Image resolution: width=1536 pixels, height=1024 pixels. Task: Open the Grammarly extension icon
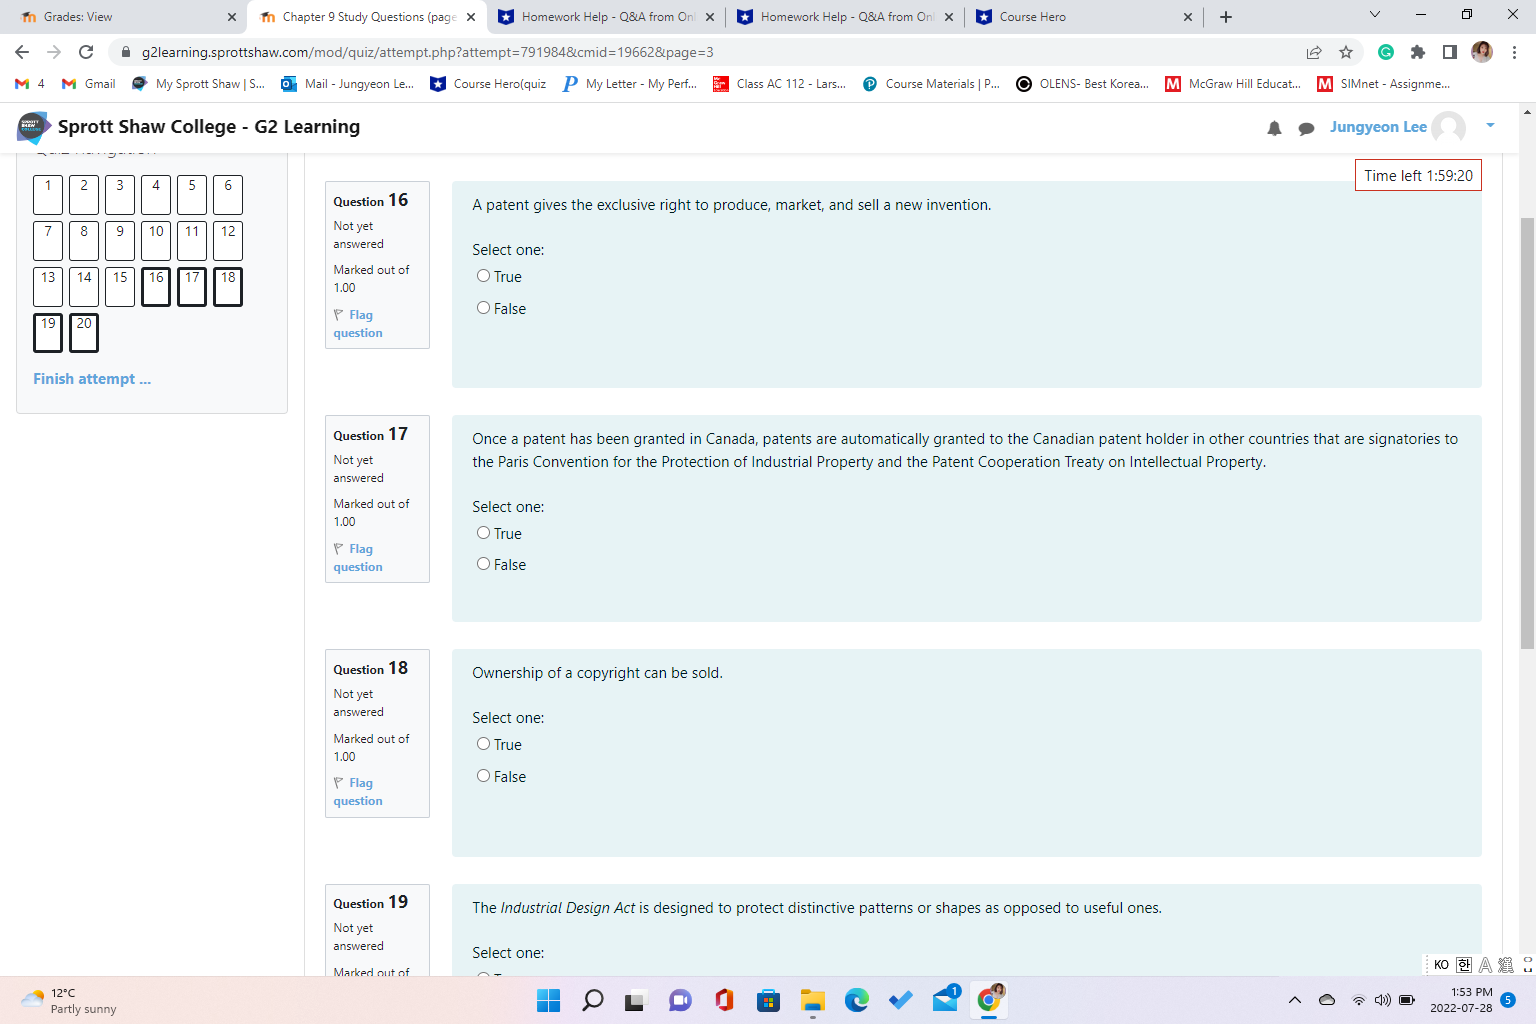click(1386, 52)
